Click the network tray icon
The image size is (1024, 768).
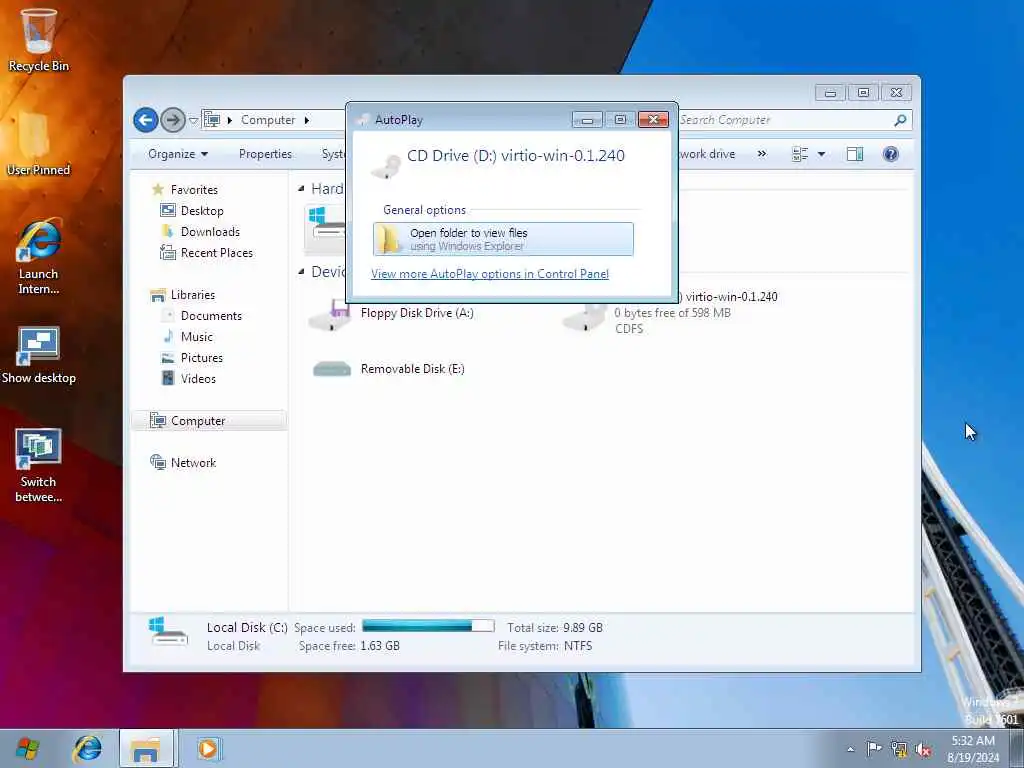[x=899, y=749]
